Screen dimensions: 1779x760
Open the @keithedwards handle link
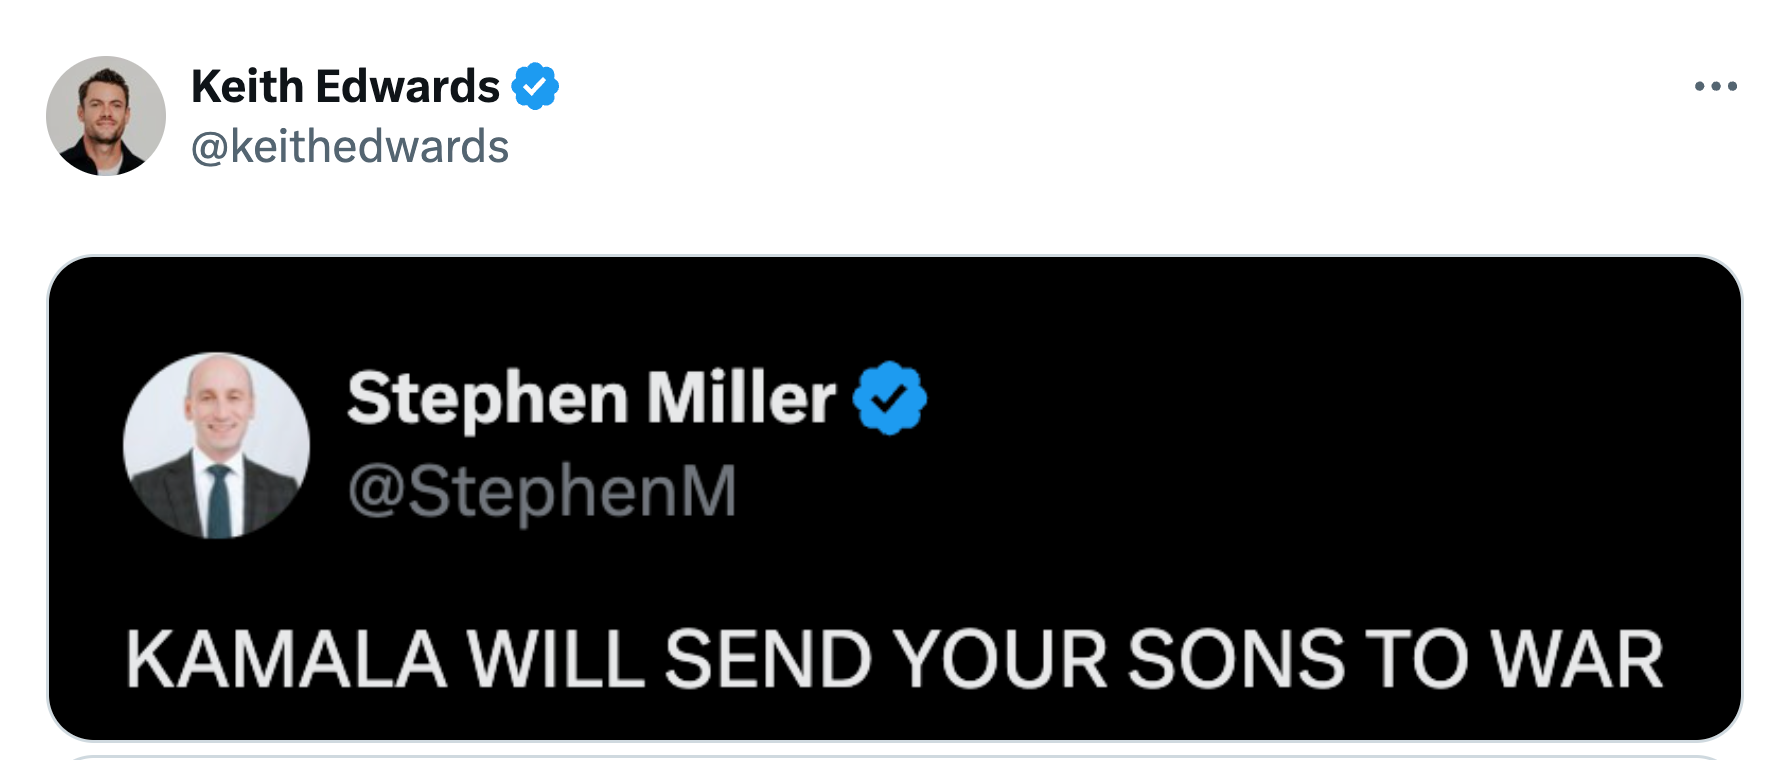coord(350,147)
